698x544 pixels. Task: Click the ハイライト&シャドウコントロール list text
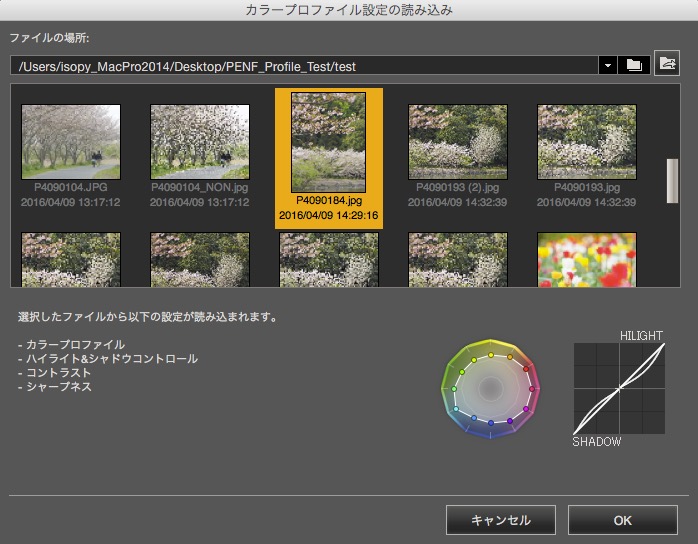click(x=112, y=359)
